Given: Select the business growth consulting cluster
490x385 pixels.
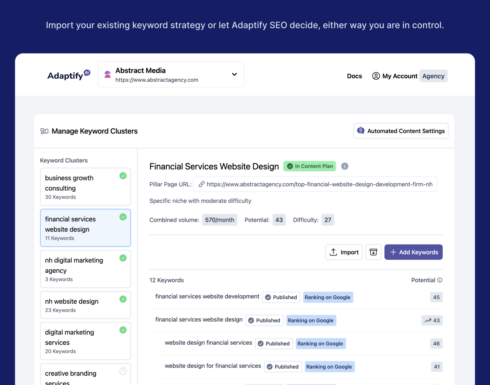Looking at the screenshot, I should [85, 187].
